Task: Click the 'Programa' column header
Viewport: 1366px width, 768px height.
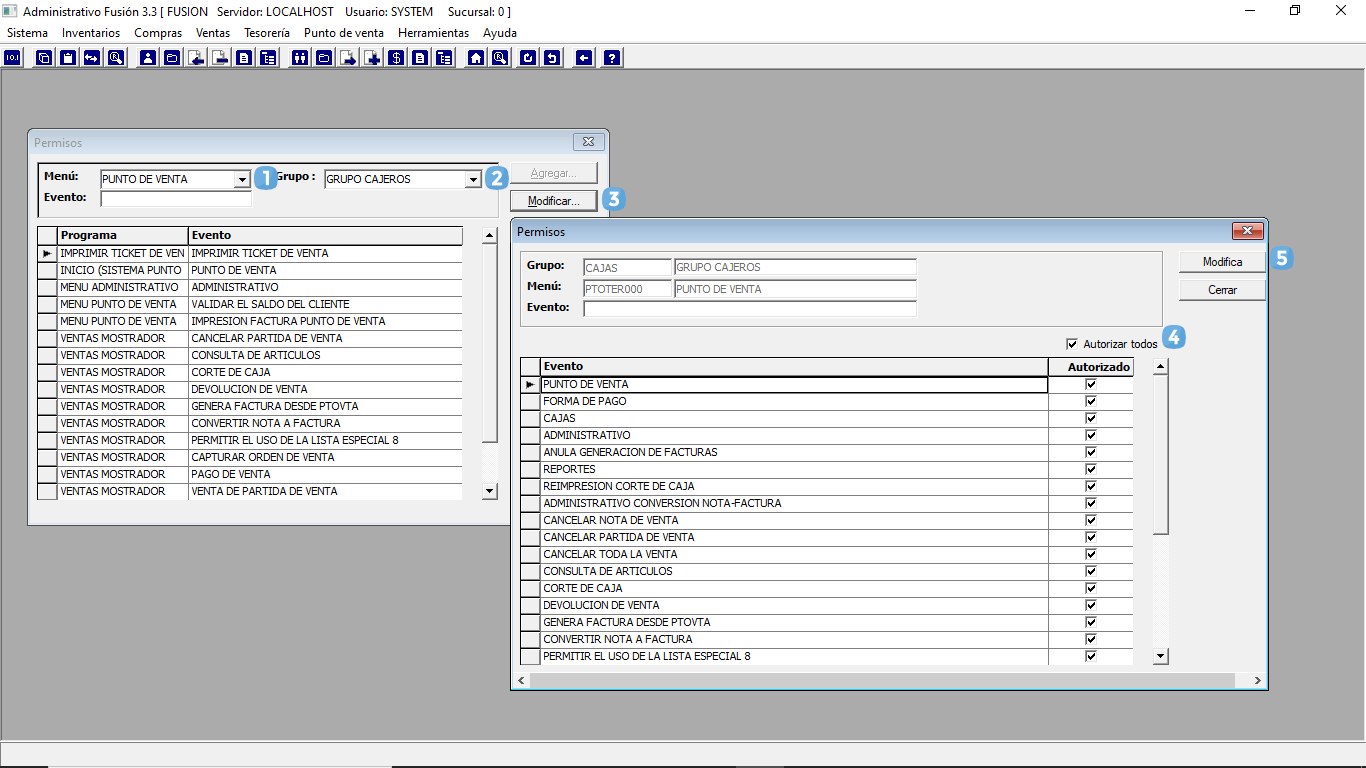Action: (x=122, y=235)
